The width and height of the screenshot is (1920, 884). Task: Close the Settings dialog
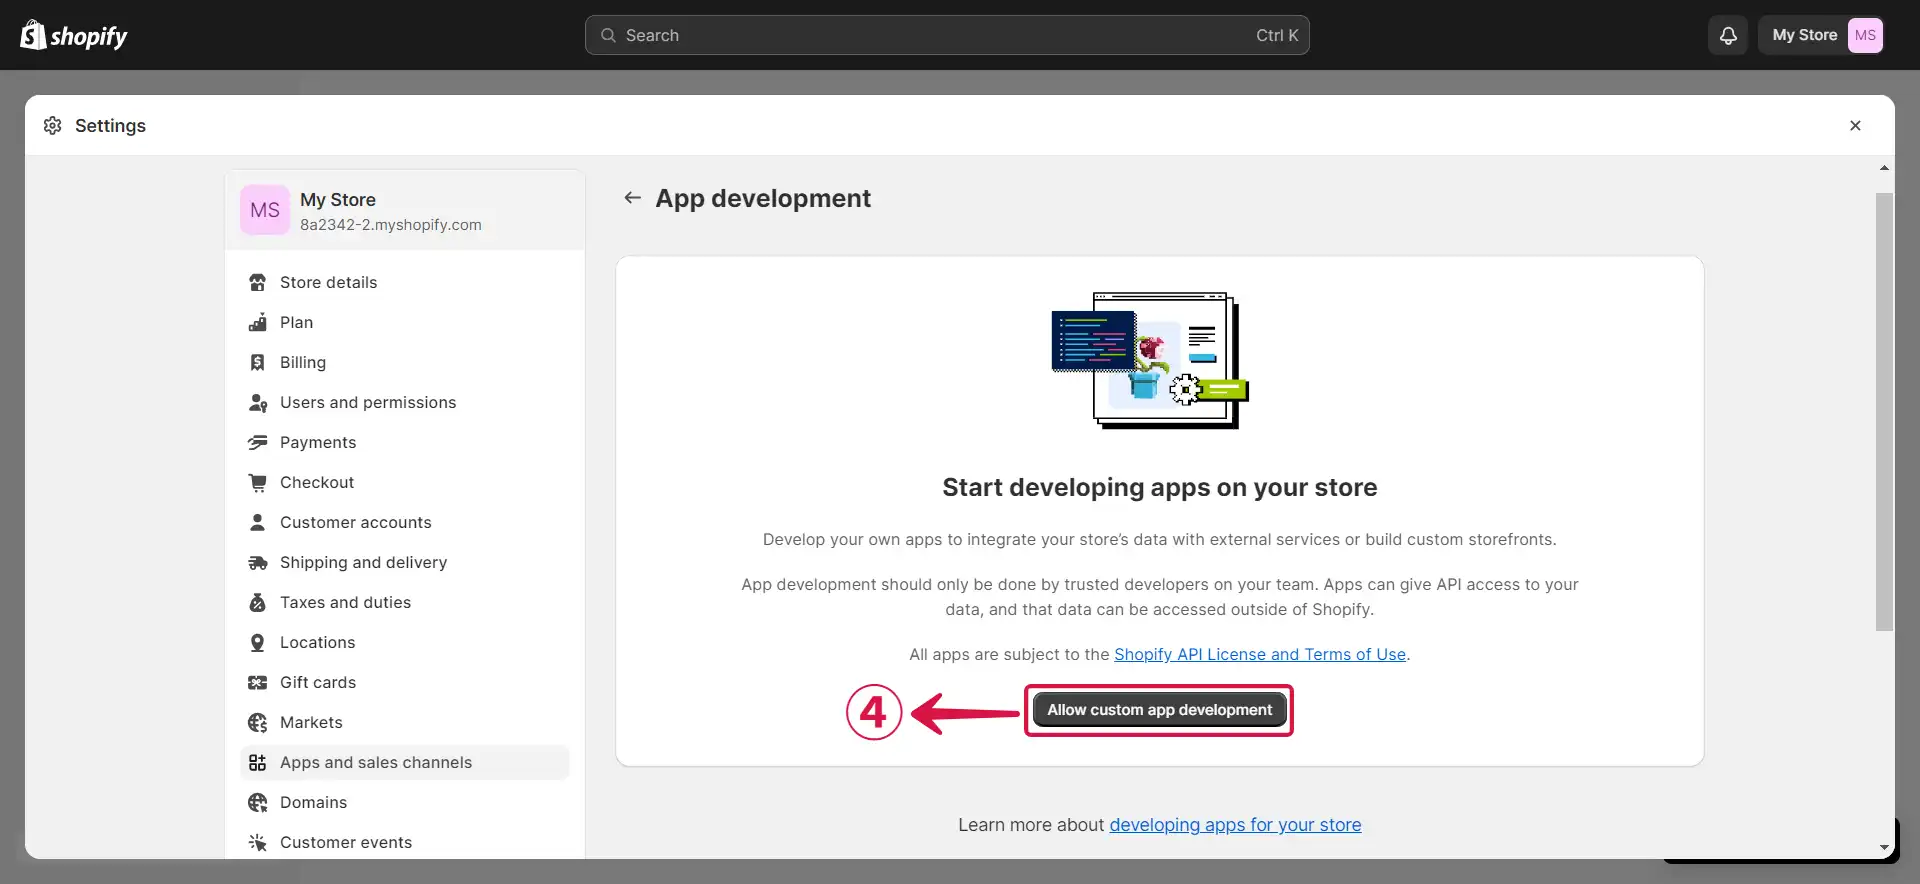pyautogui.click(x=1855, y=125)
